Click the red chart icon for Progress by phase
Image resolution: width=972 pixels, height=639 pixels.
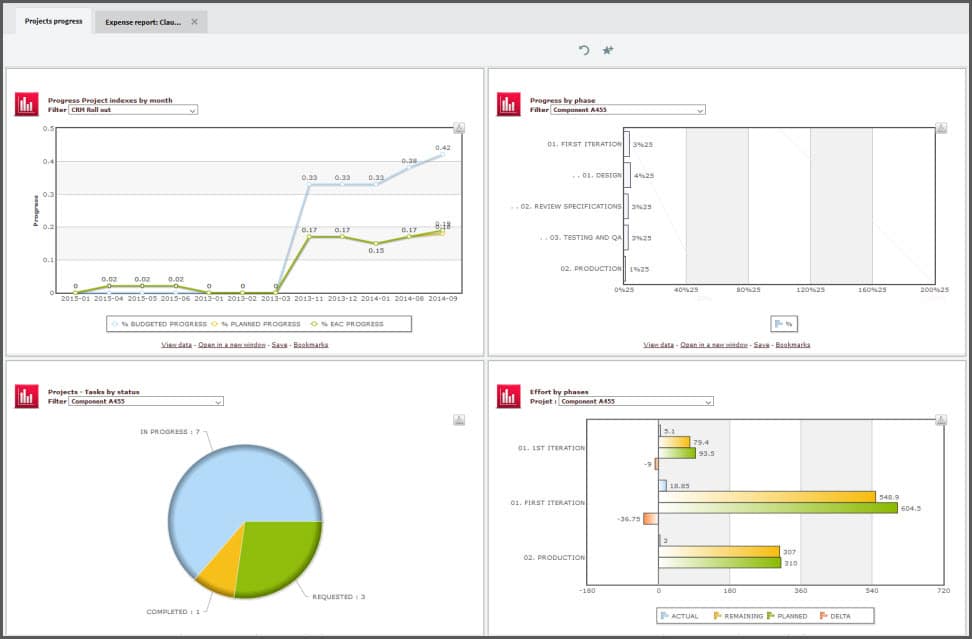[x=509, y=104]
